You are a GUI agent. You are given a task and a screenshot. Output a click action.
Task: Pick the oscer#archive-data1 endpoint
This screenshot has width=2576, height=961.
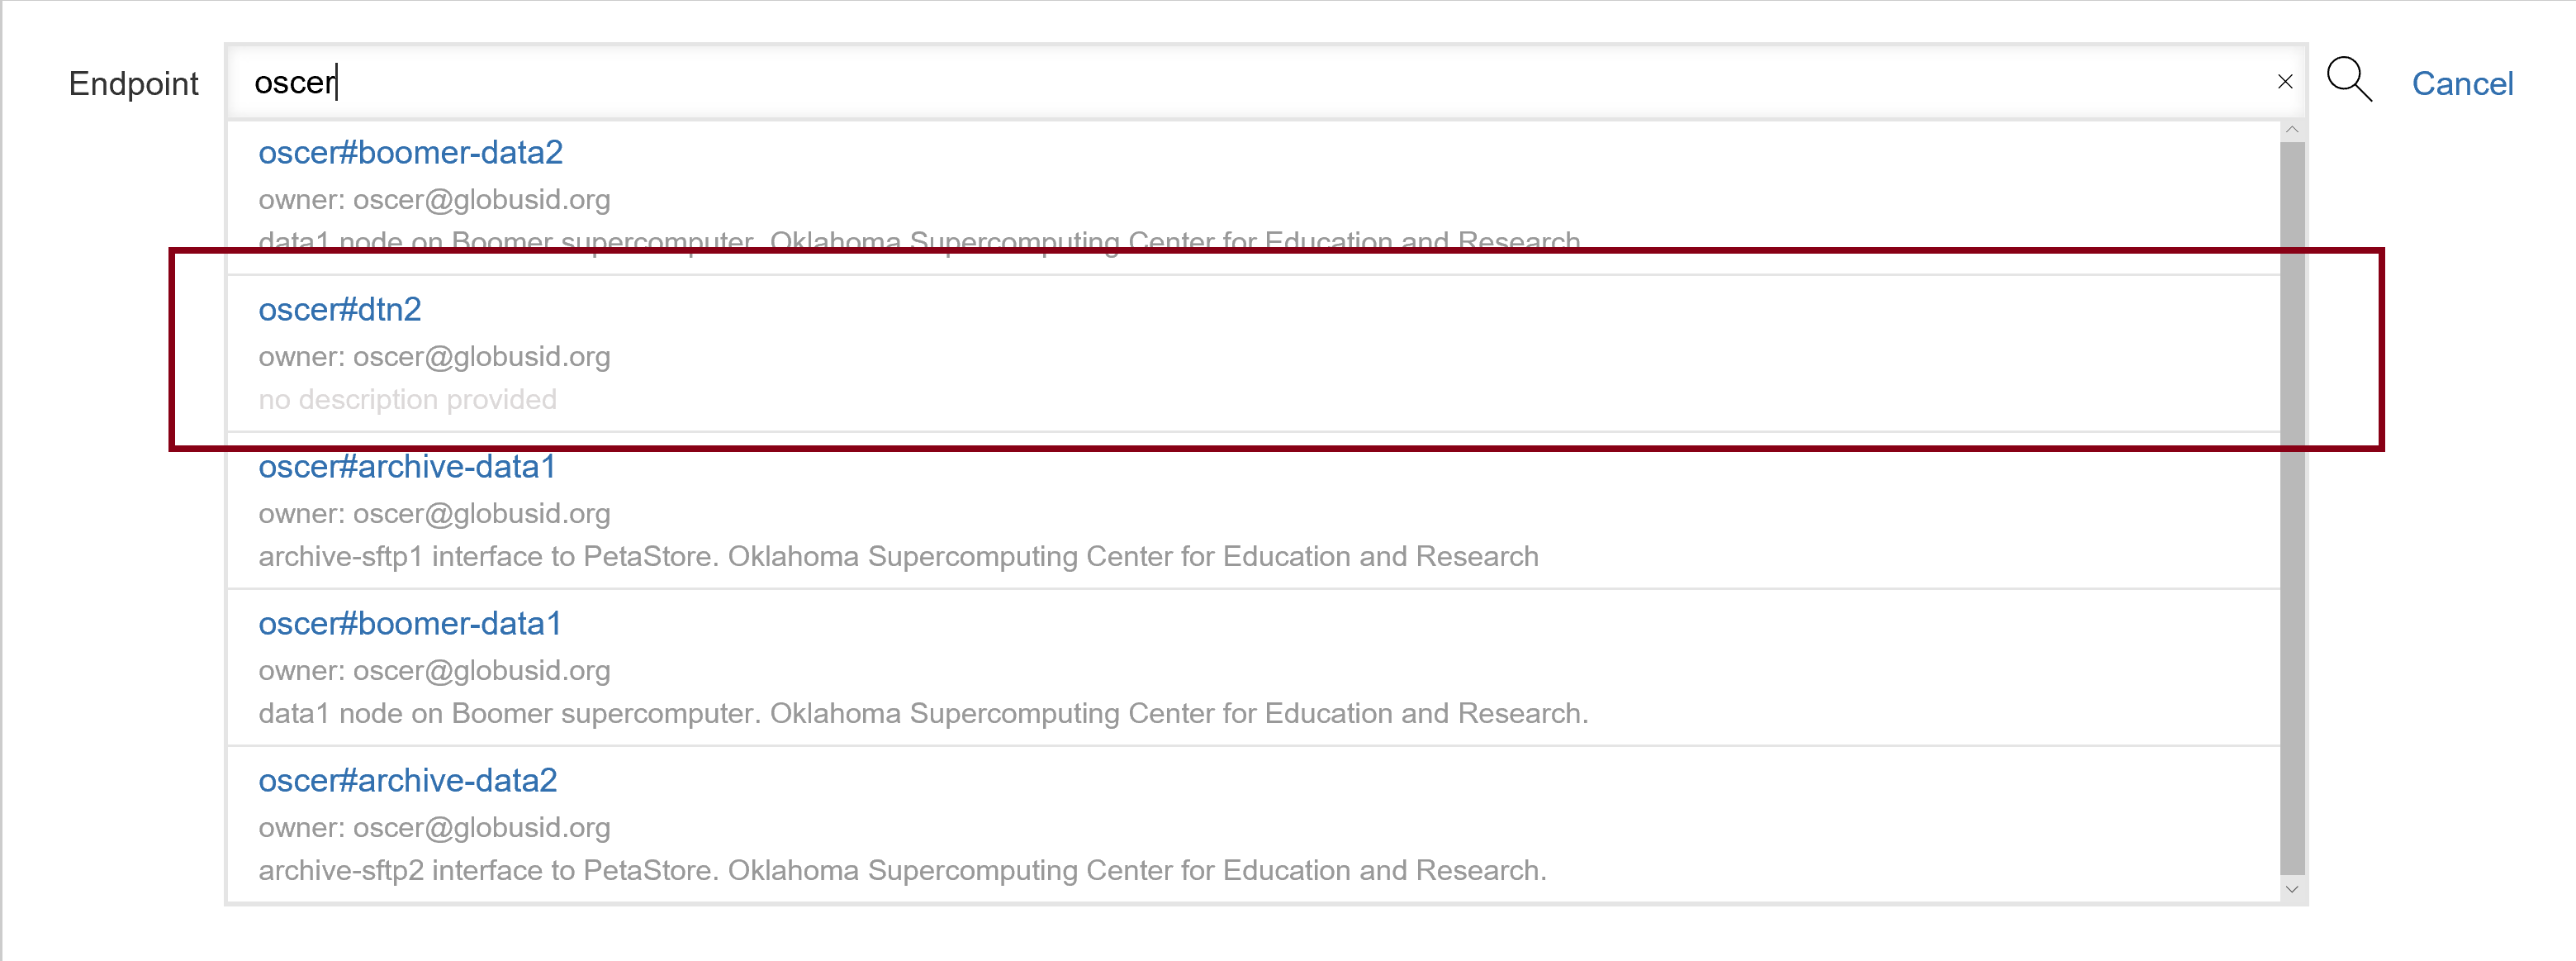coord(406,467)
